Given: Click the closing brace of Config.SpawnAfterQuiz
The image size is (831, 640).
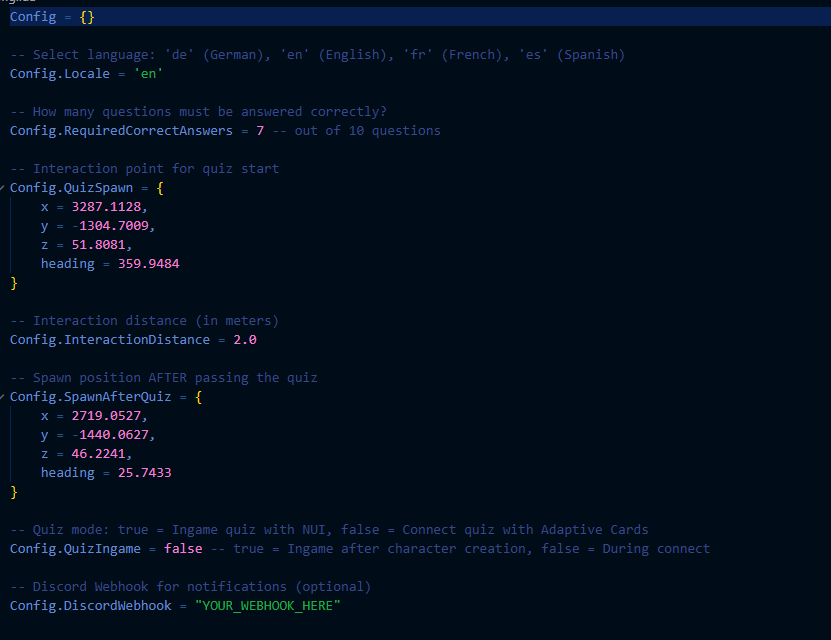Looking at the screenshot, I should tap(14, 492).
